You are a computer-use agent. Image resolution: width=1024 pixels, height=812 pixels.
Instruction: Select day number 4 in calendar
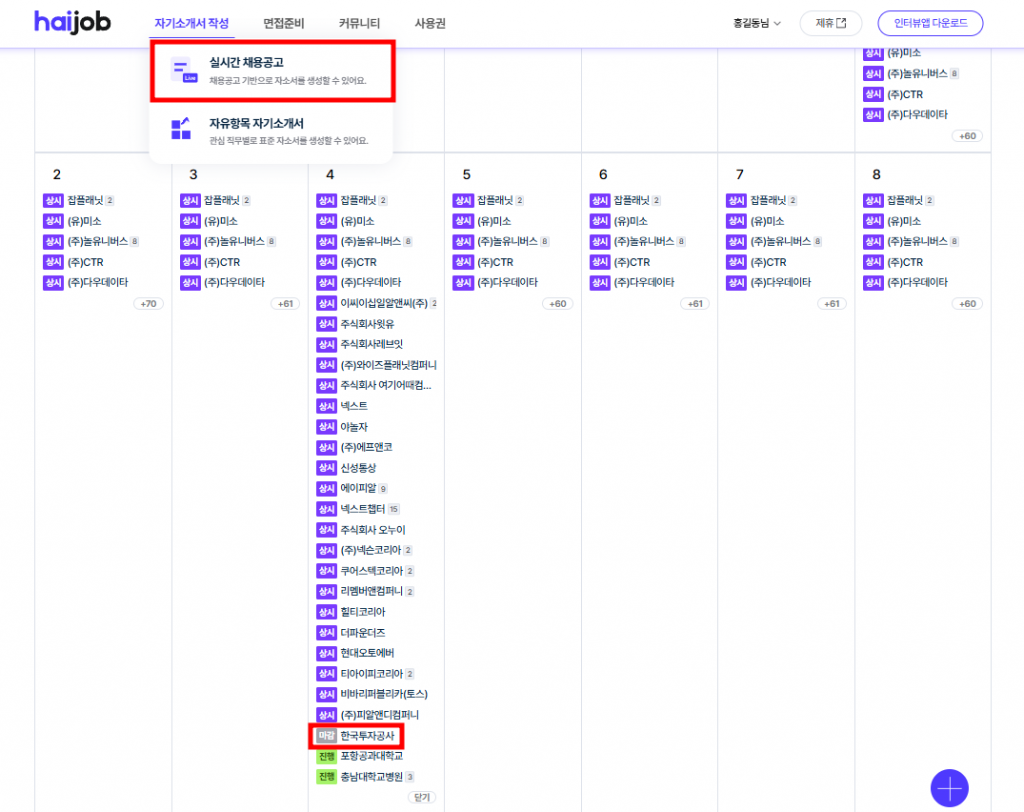coord(330,174)
